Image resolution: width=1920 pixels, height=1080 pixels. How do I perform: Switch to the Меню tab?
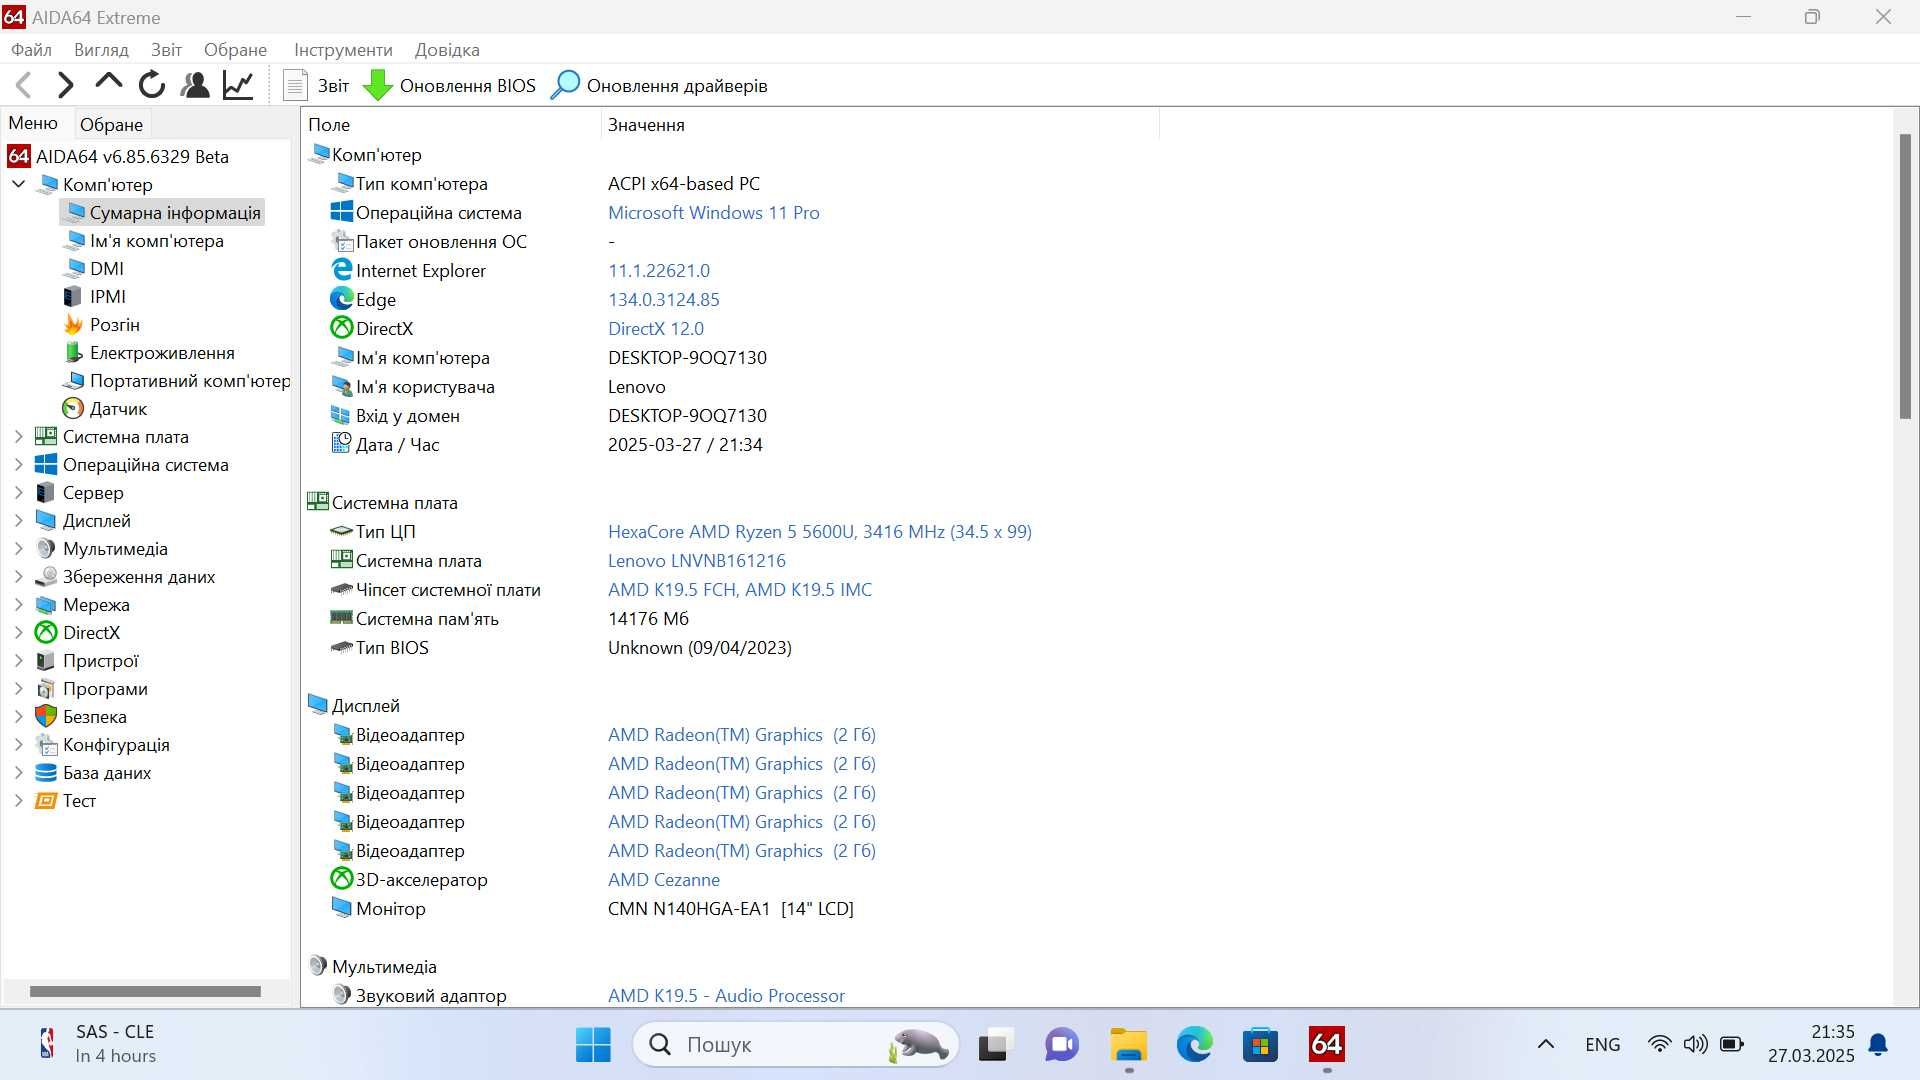pos(34,123)
